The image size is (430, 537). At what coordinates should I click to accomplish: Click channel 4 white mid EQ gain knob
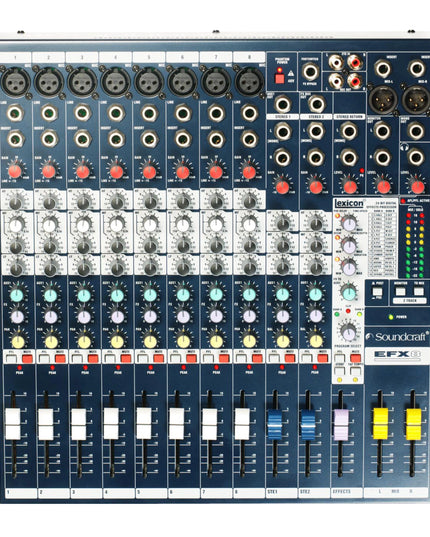116,225
